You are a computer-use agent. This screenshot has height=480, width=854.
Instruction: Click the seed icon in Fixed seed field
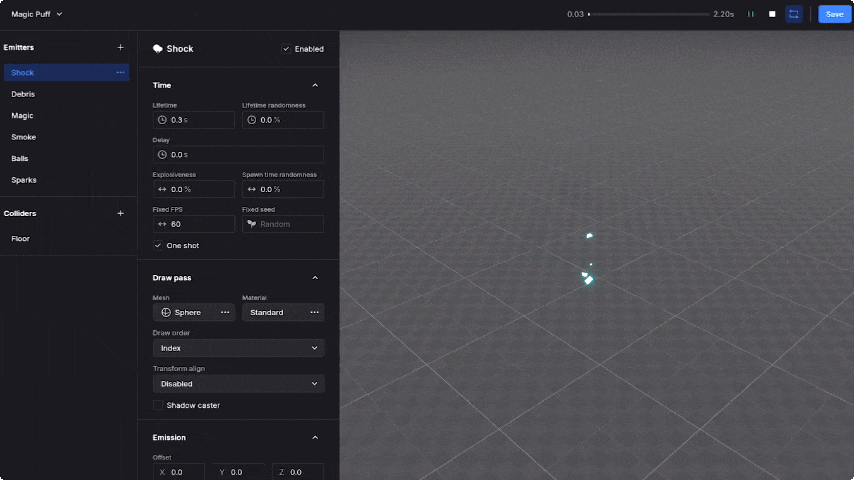click(x=252, y=224)
